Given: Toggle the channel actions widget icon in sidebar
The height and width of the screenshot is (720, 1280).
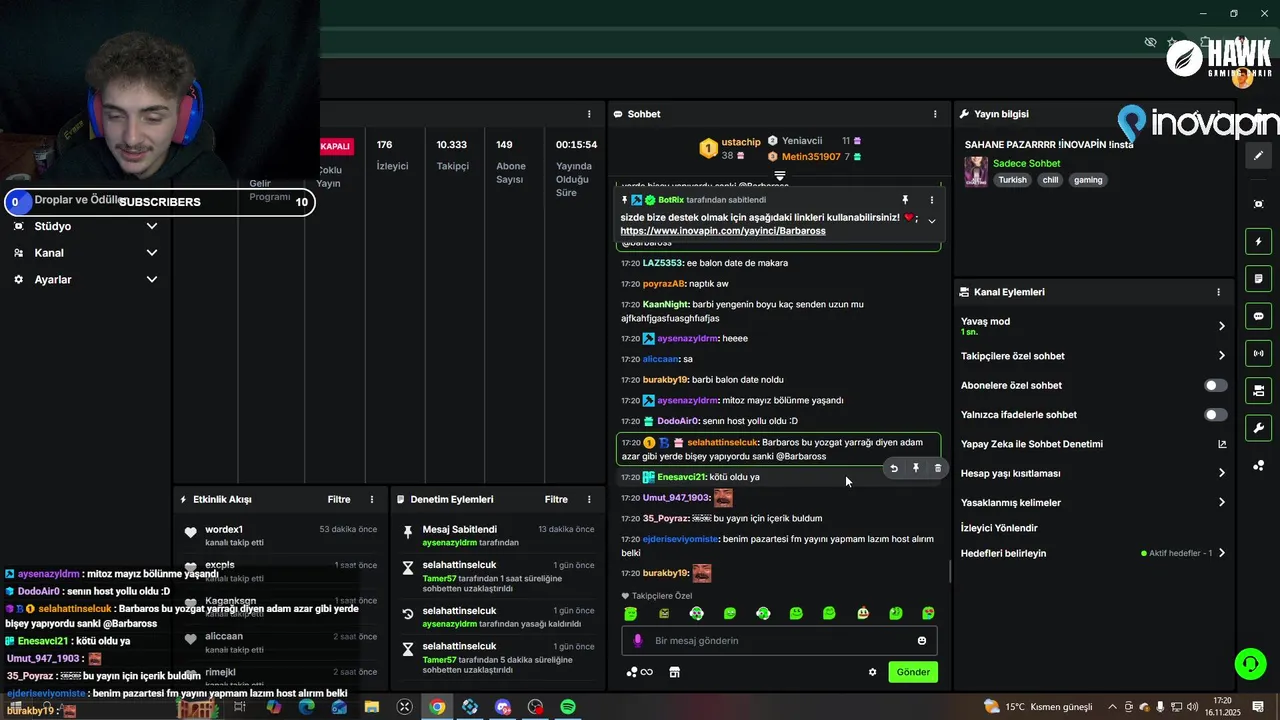Looking at the screenshot, I should click(1258, 390).
